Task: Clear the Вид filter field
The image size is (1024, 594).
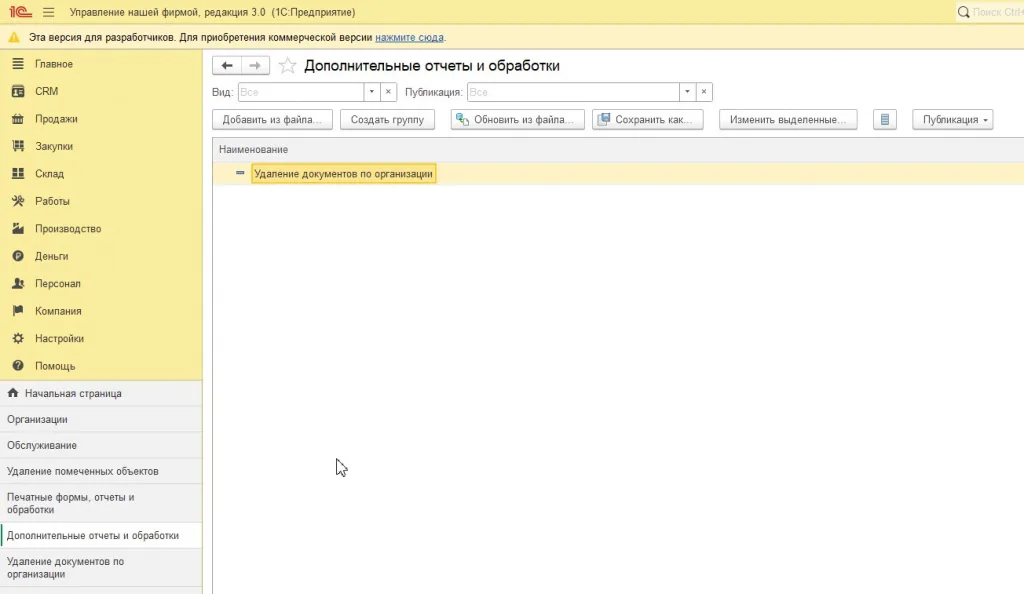Action: click(x=388, y=92)
